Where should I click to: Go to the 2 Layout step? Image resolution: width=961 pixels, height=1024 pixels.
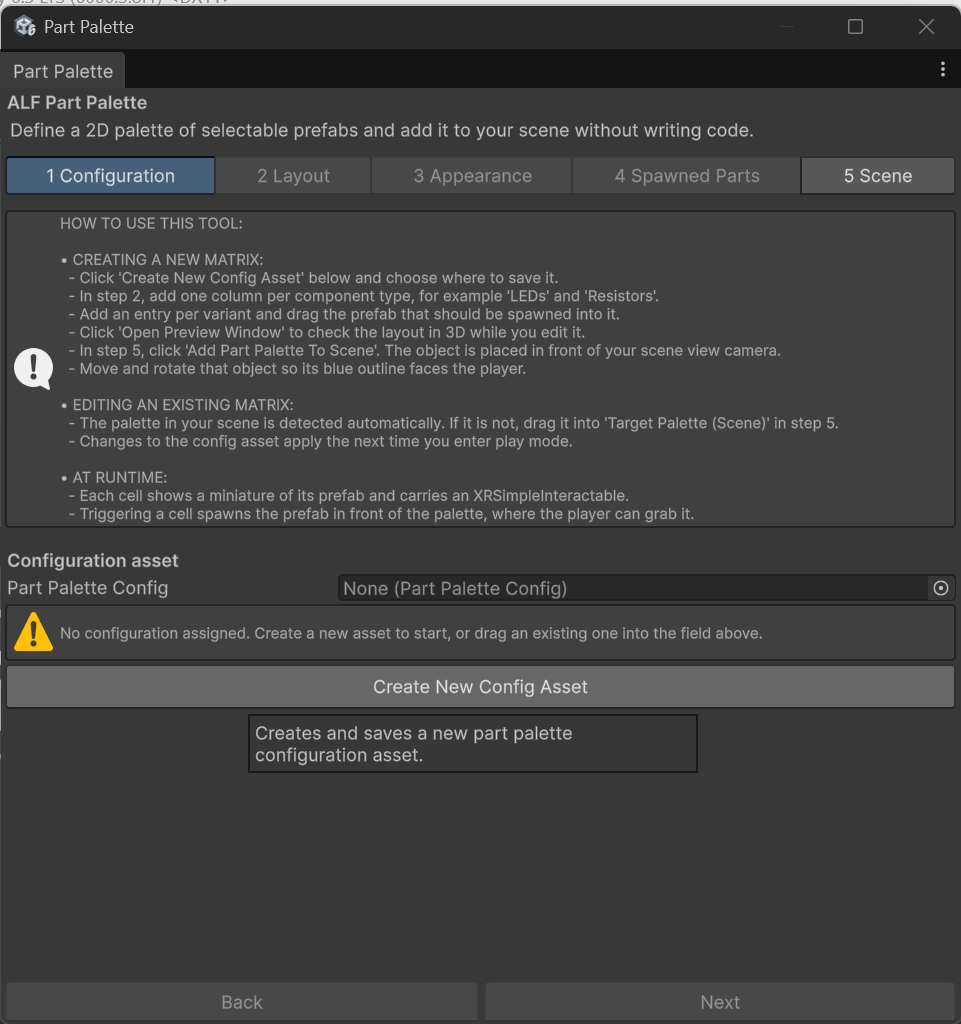click(x=293, y=176)
